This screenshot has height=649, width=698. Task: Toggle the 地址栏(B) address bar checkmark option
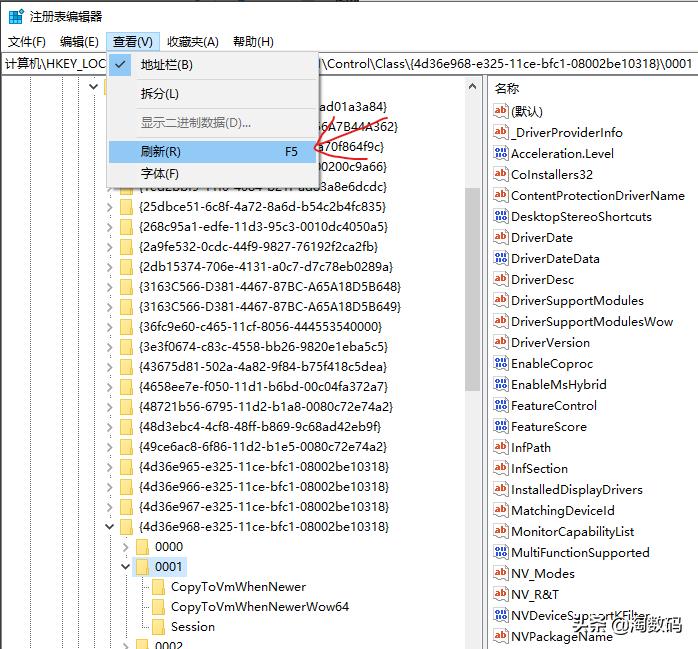pos(213,65)
